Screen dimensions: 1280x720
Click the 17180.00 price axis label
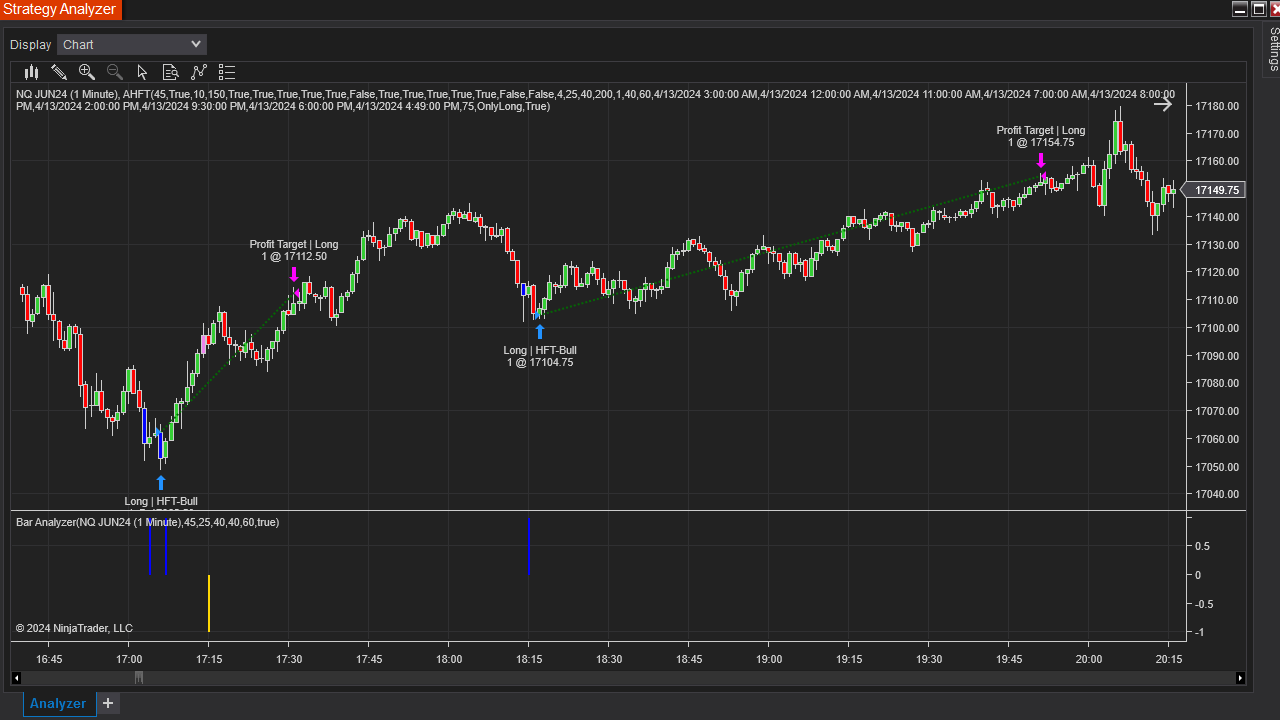(1217, 106)
